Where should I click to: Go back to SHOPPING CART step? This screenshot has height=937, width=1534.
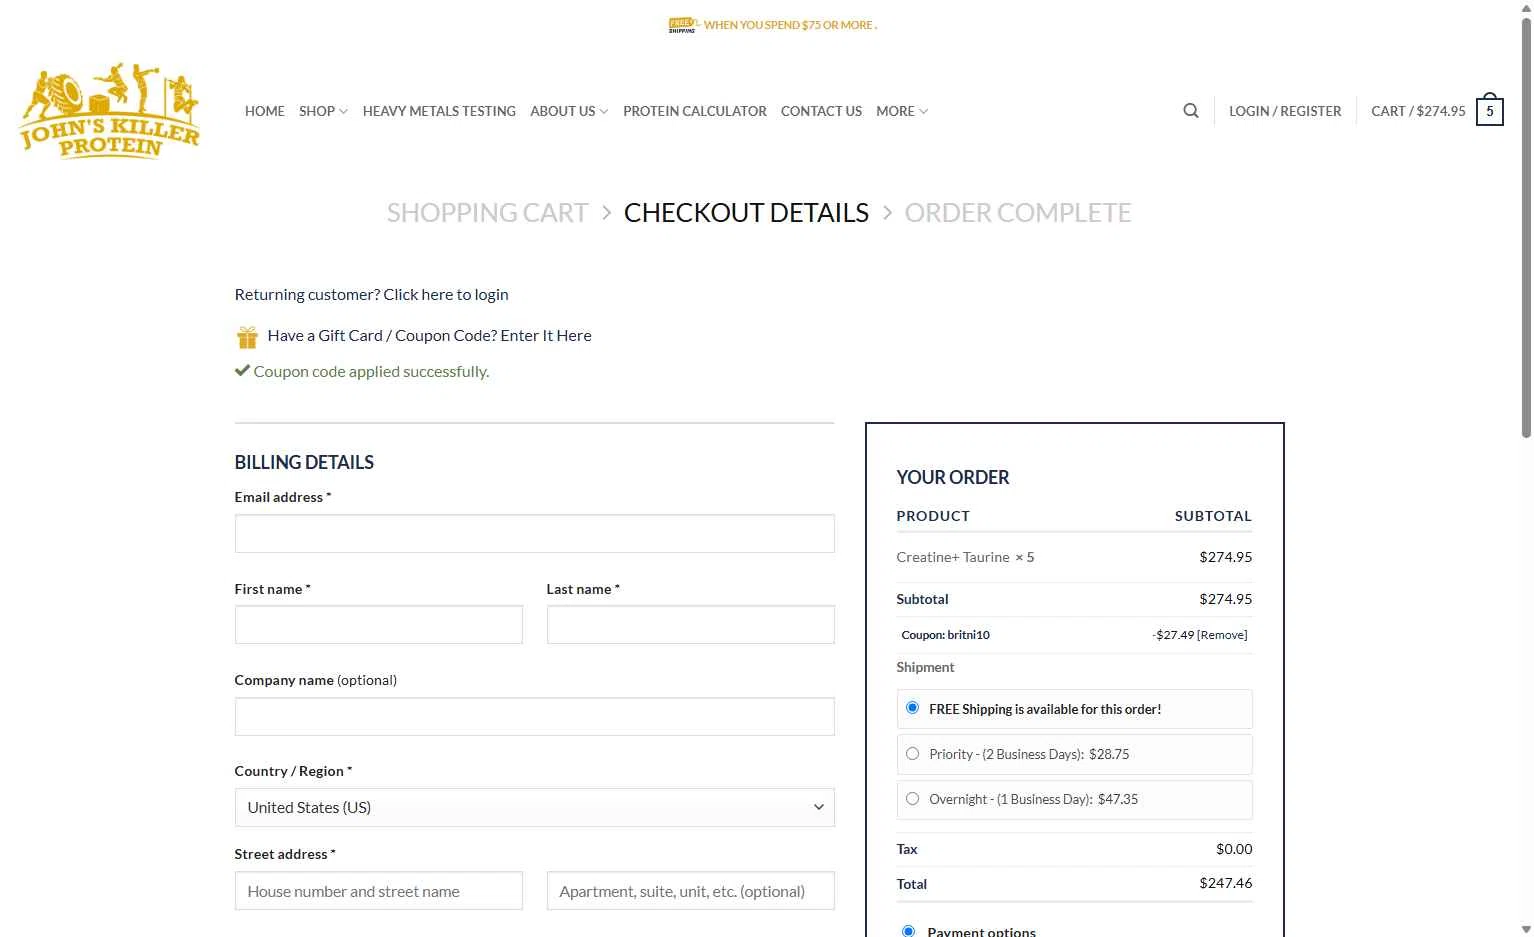[487, 213]
